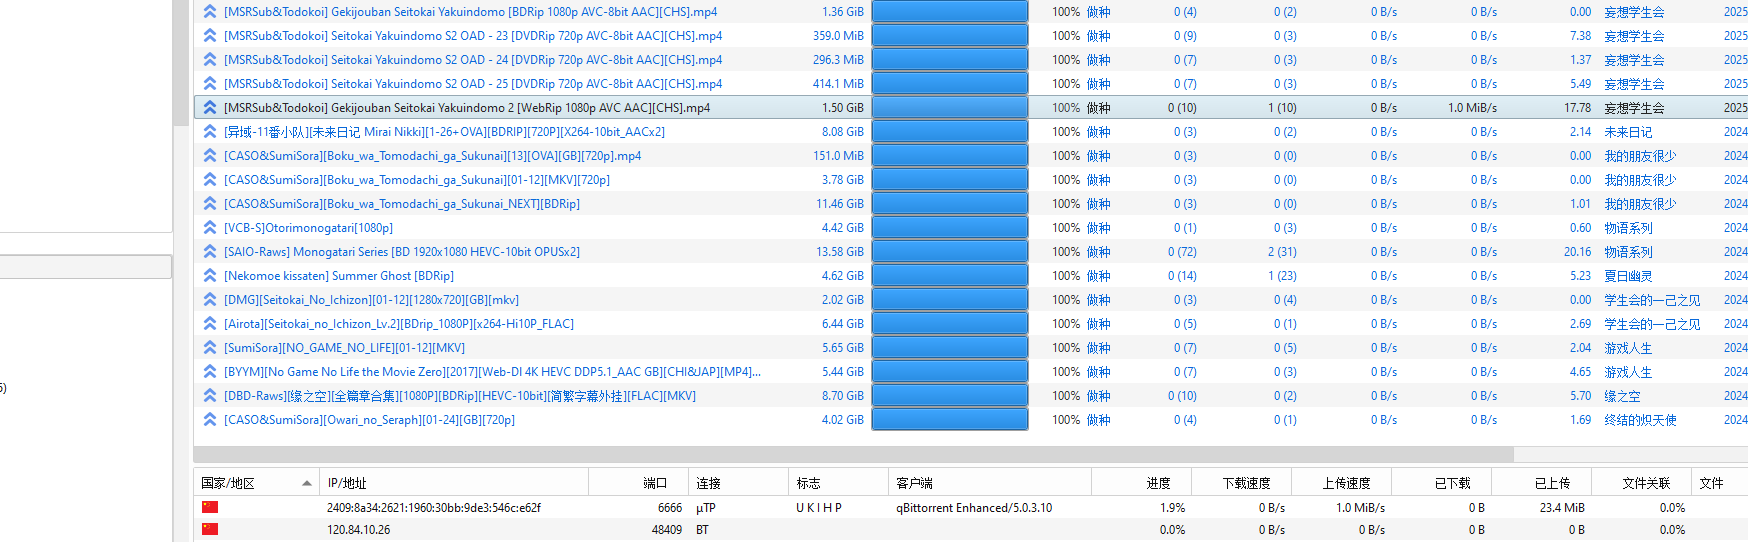
Task: Sort peers by 国家/地区 column
Action: click(x=256, y=483)
